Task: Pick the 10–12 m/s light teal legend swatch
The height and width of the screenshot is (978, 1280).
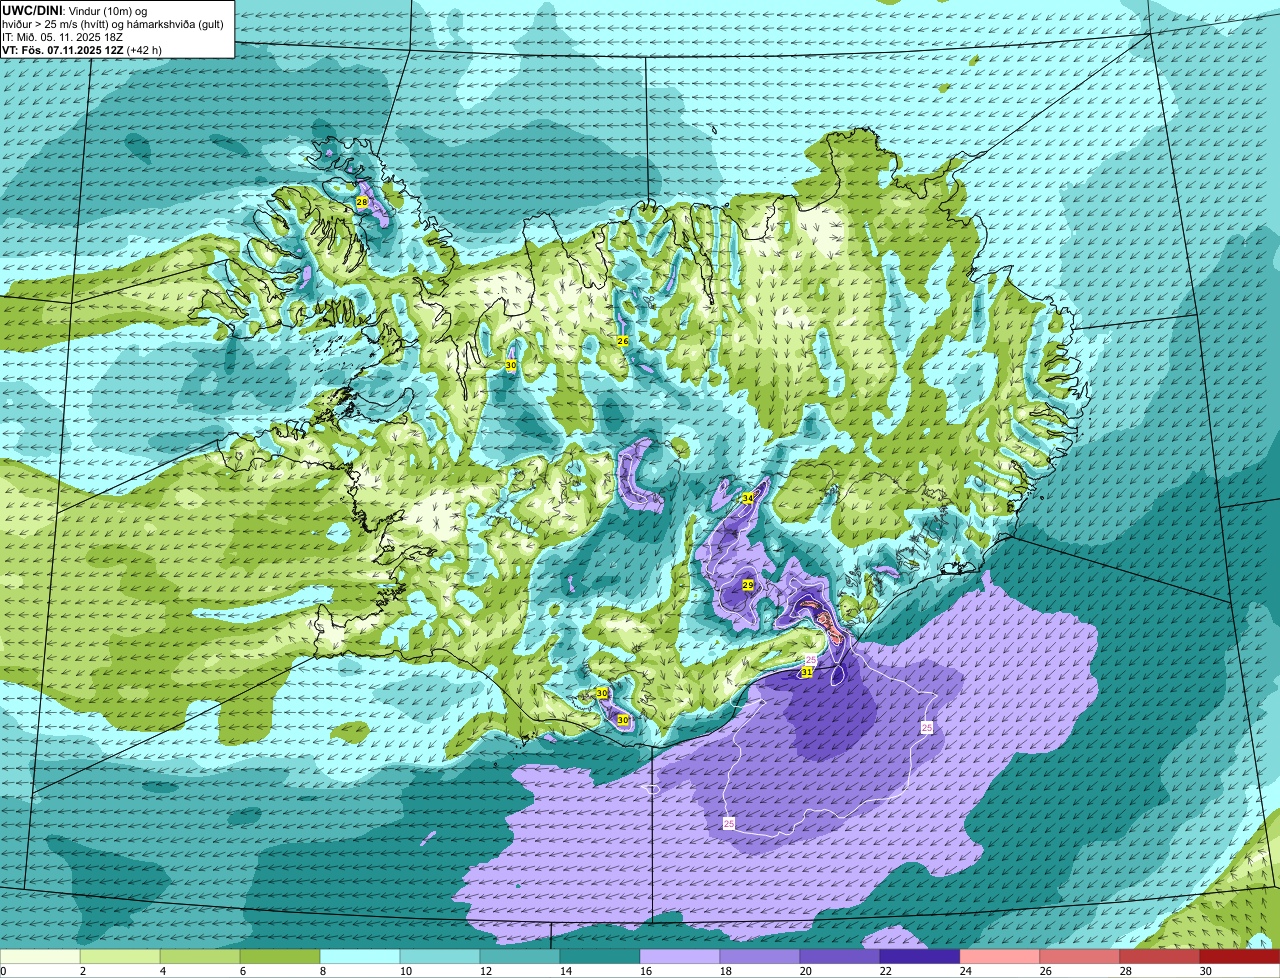Action: (x=440, y=957)
